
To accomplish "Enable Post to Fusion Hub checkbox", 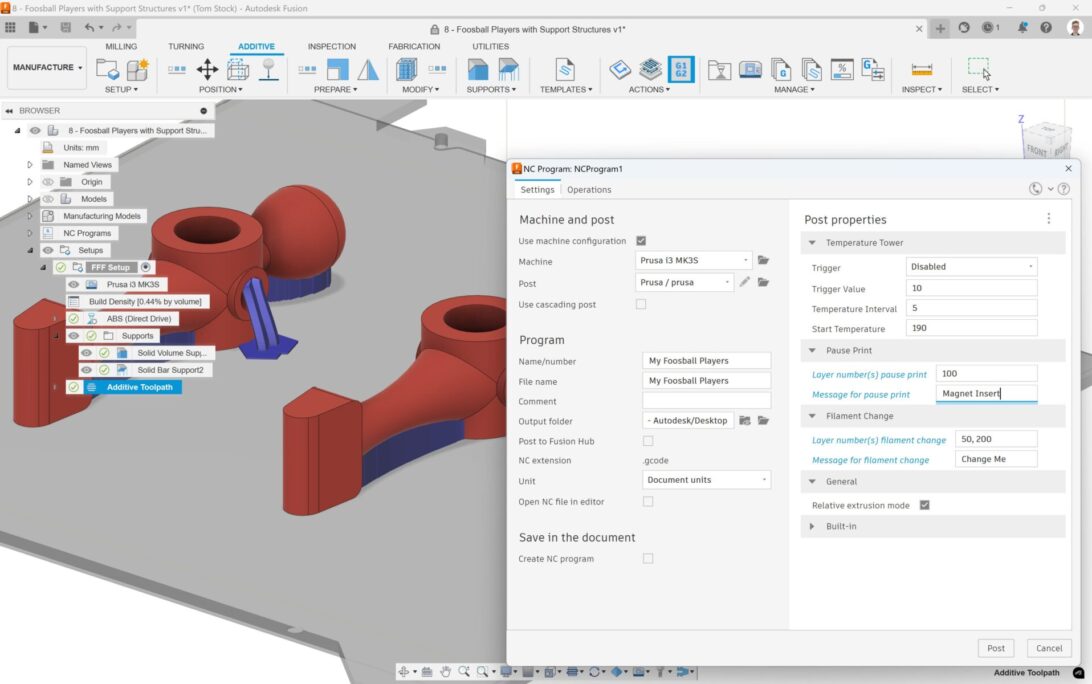I will [x=648, y=441].
